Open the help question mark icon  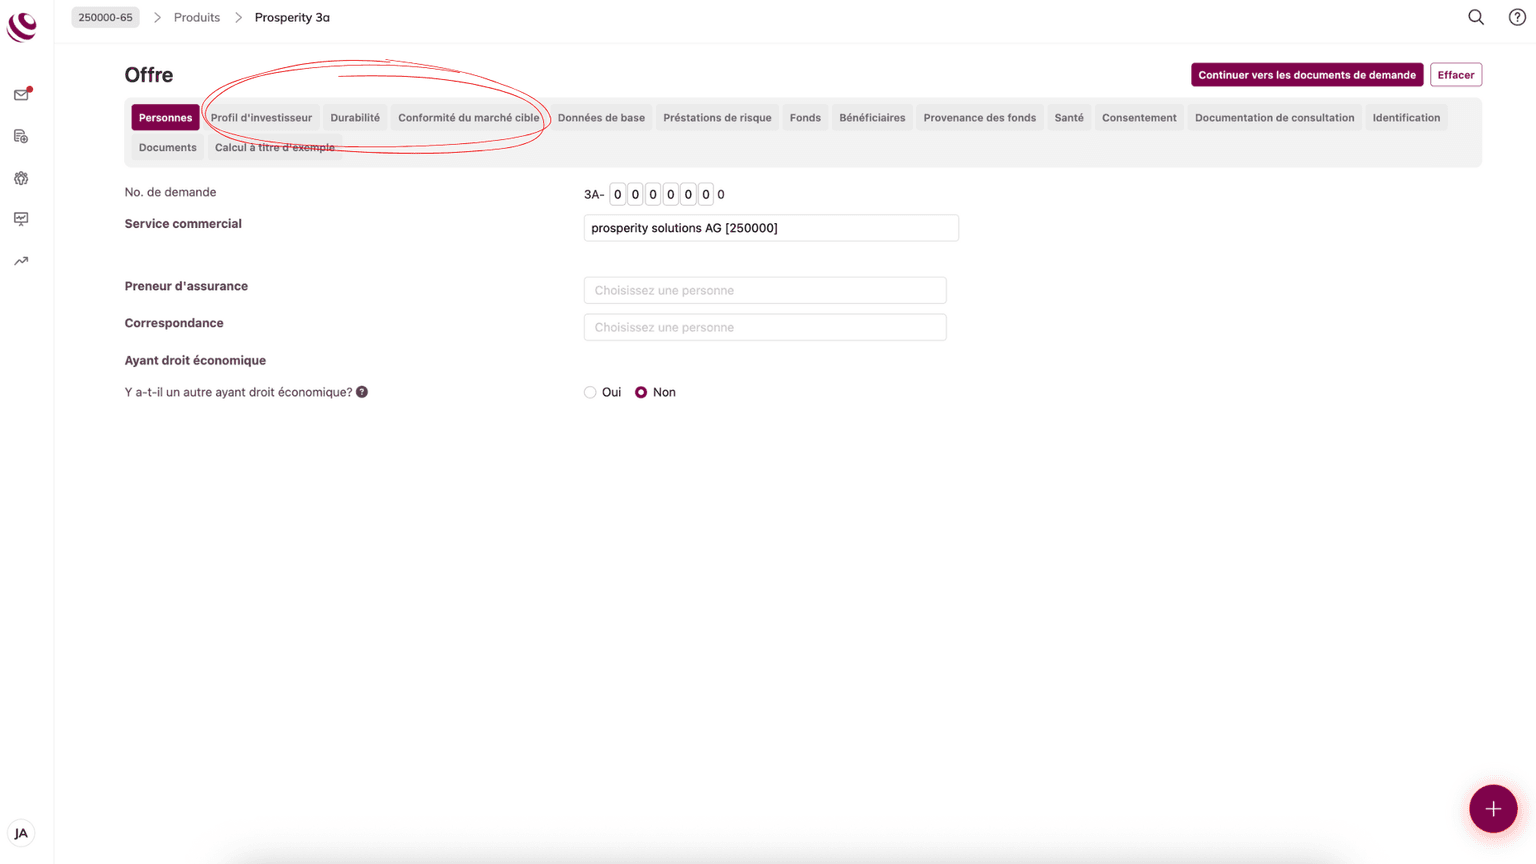click(1516, 17)
